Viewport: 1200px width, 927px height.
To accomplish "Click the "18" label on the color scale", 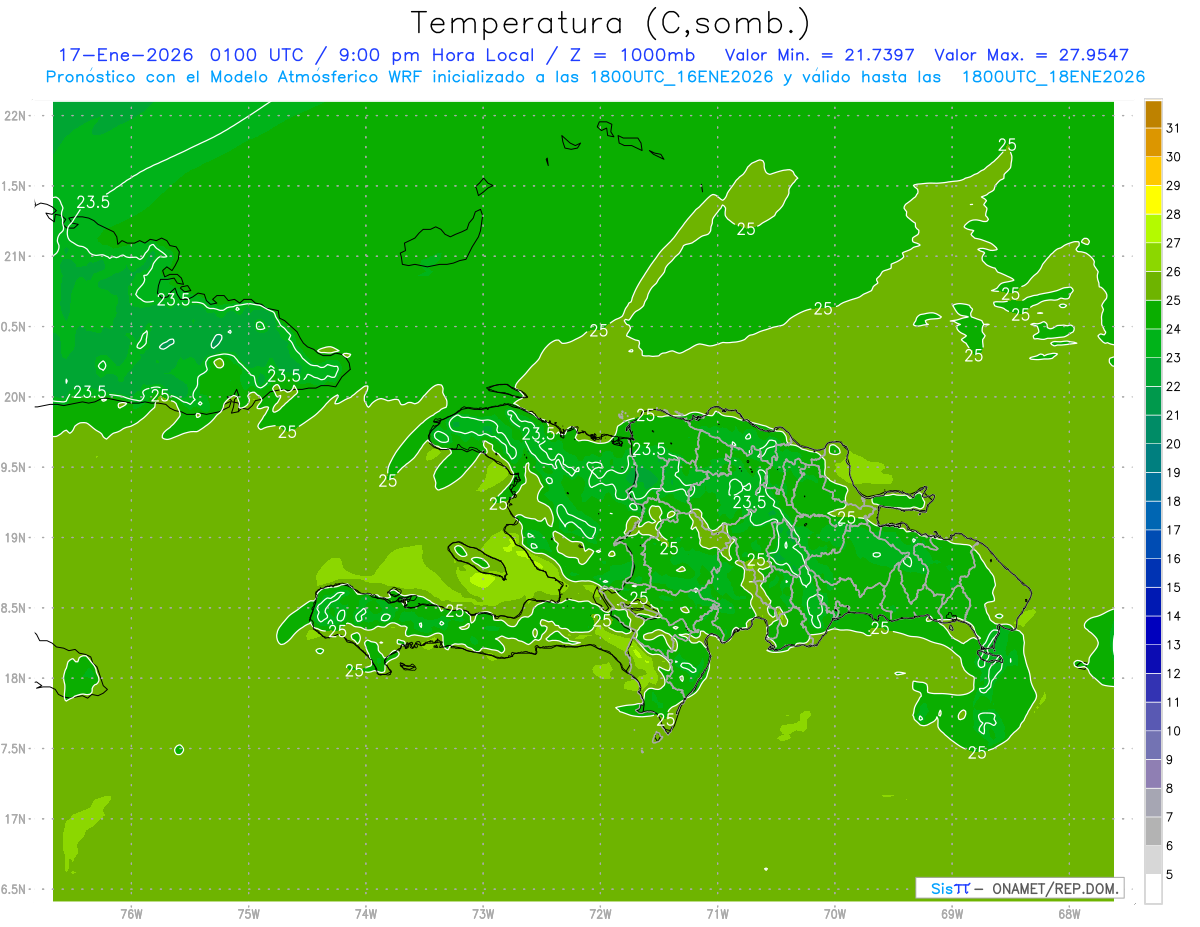I will 1174,501.
